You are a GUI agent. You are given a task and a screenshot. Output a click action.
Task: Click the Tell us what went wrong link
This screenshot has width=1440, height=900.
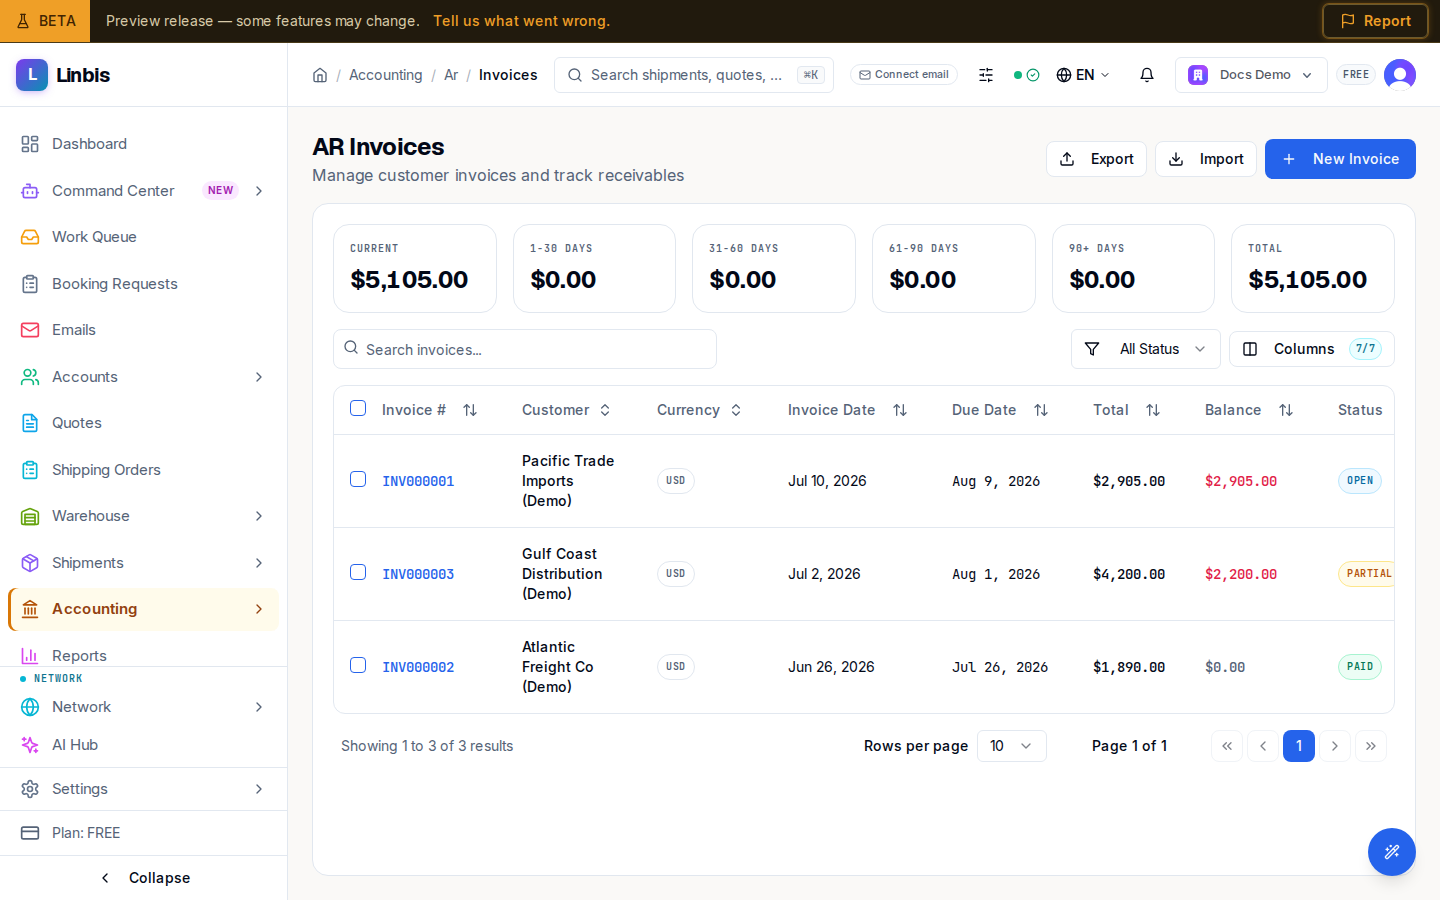[x=521, y=21]
